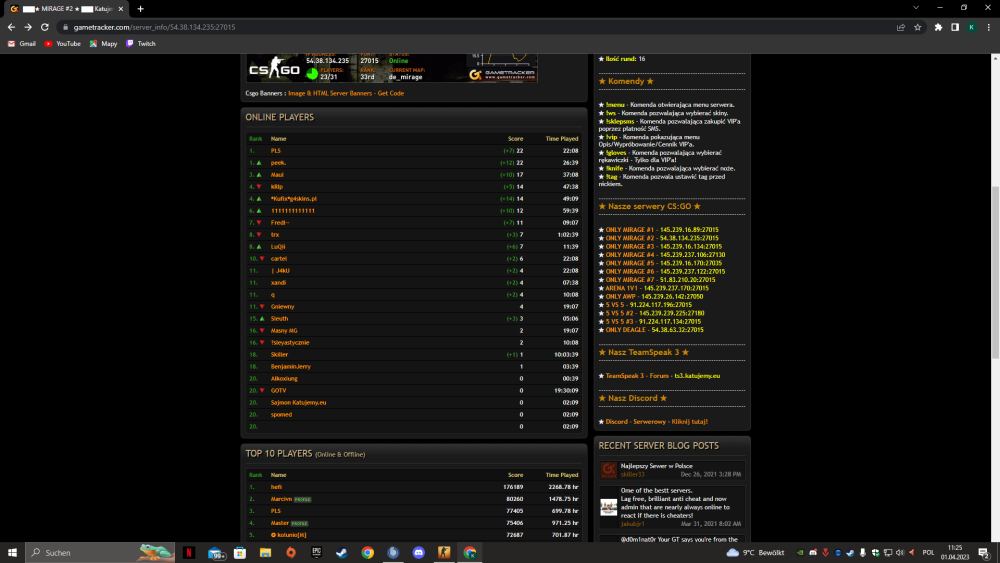The height and width of the screenshot is (563, 1000).
Task: Open the Twitch bookmark
Action: click(141, 44)
